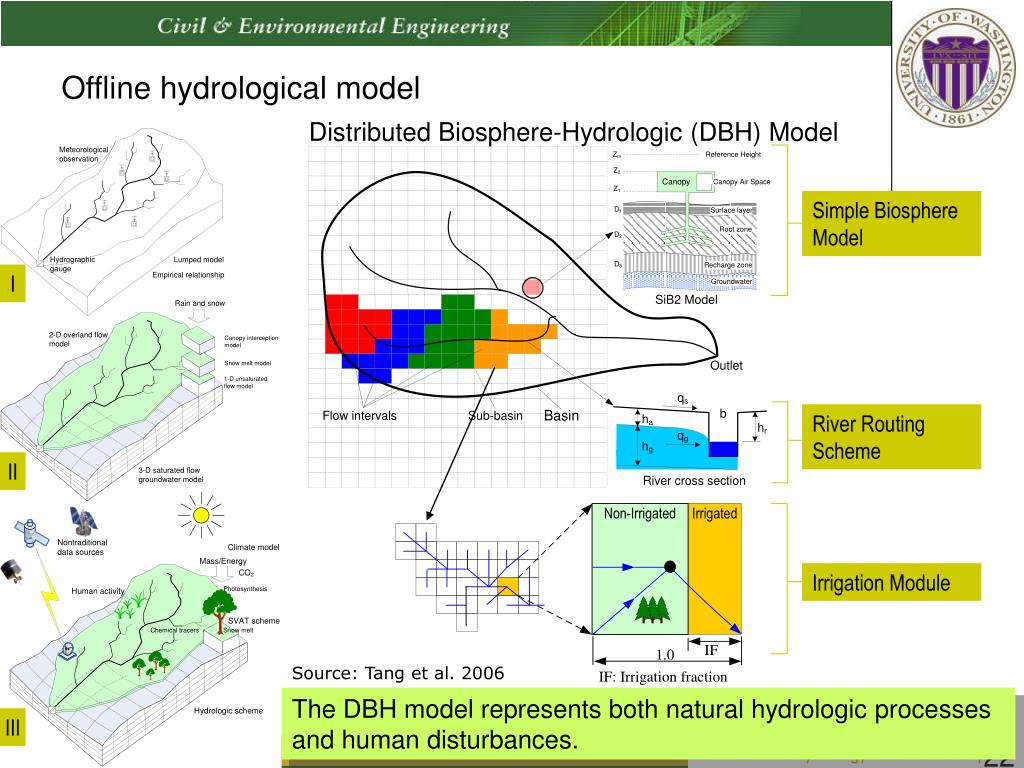Click the yellow sun icon
The width and height of the screenshot is (1024, 768).
[x=201, y=515]
